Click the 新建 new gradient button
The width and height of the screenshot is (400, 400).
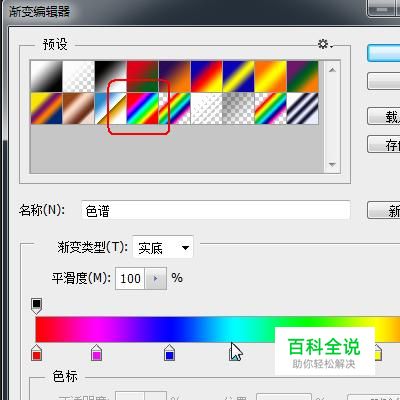tap(384, 210)
